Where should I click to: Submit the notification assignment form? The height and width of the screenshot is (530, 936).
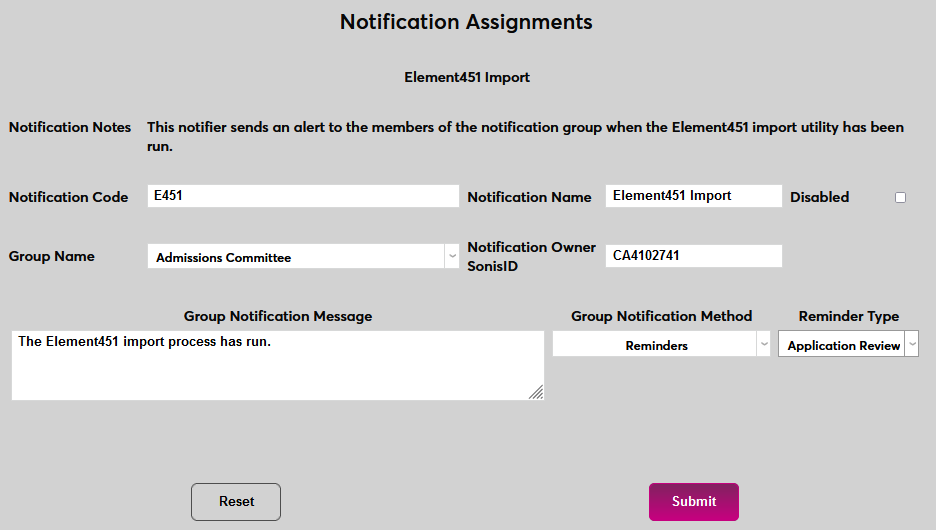pos(694,502)
